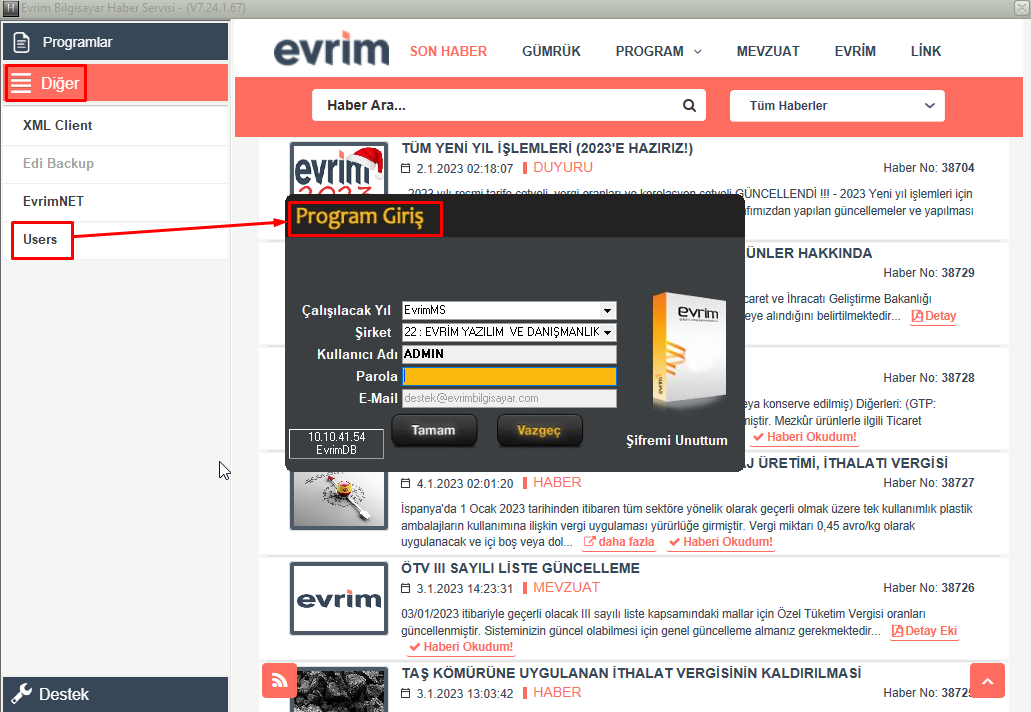Click the date 3.1.2023 14:23:31

pos(464,589)
